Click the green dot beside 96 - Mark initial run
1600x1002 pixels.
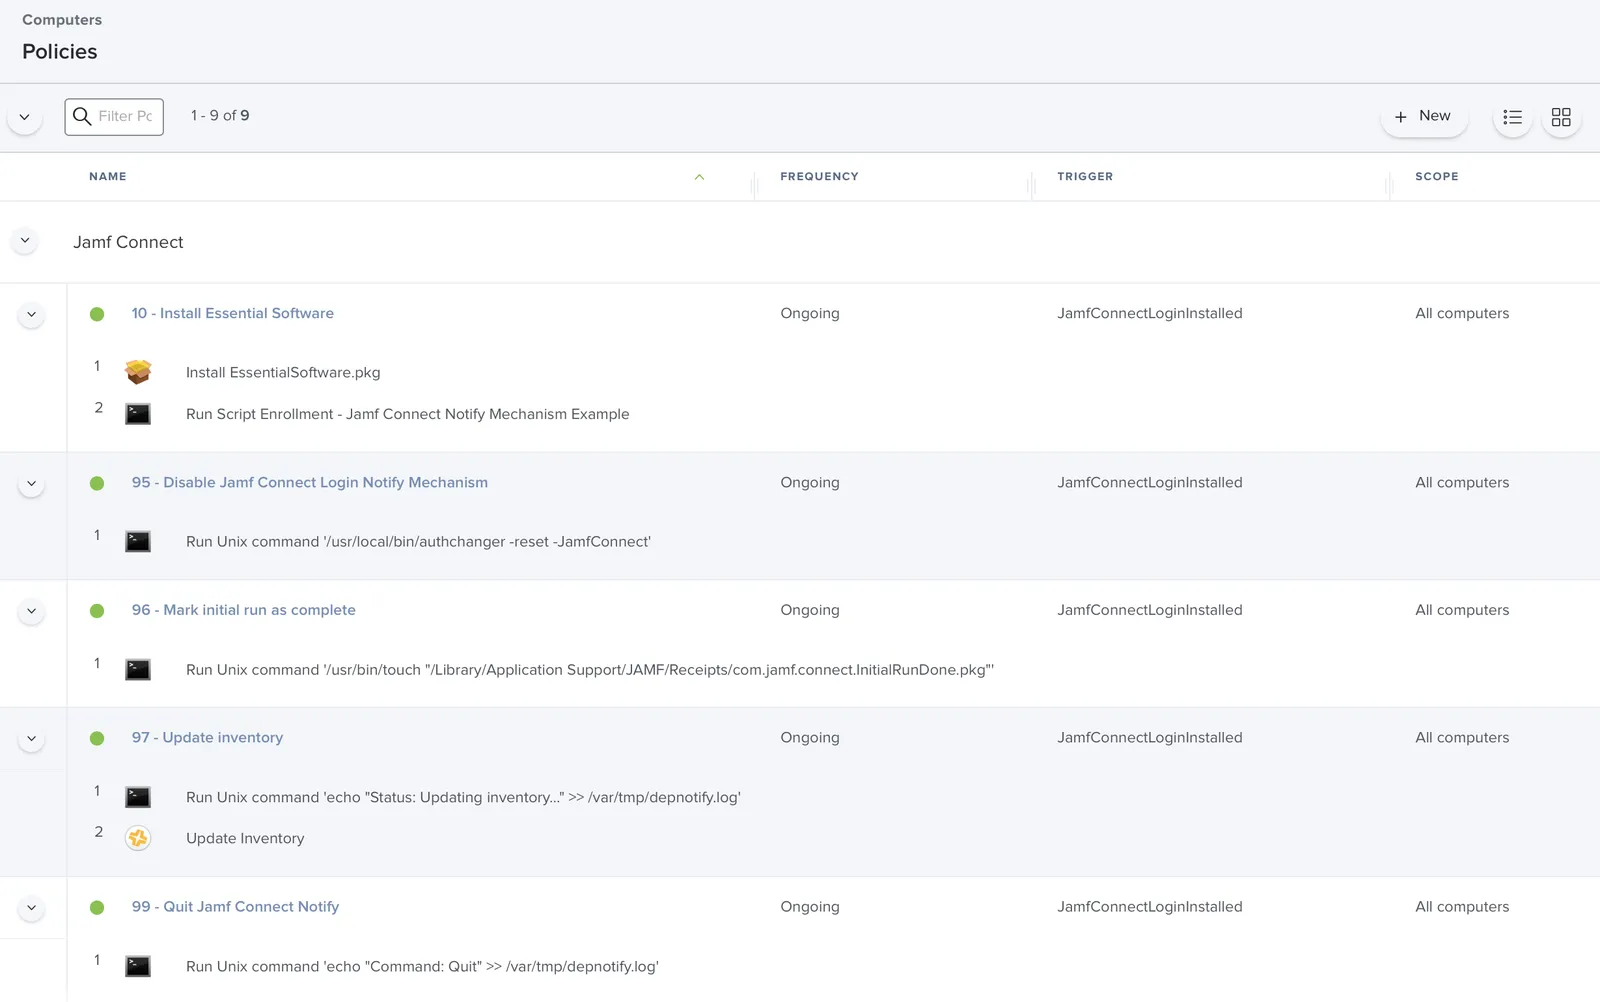pos(97,610)
